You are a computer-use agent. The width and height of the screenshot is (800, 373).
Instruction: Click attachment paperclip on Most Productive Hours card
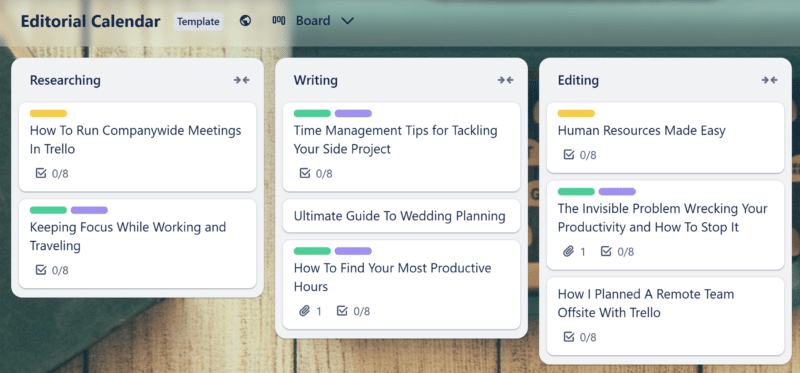pos(305,311)
